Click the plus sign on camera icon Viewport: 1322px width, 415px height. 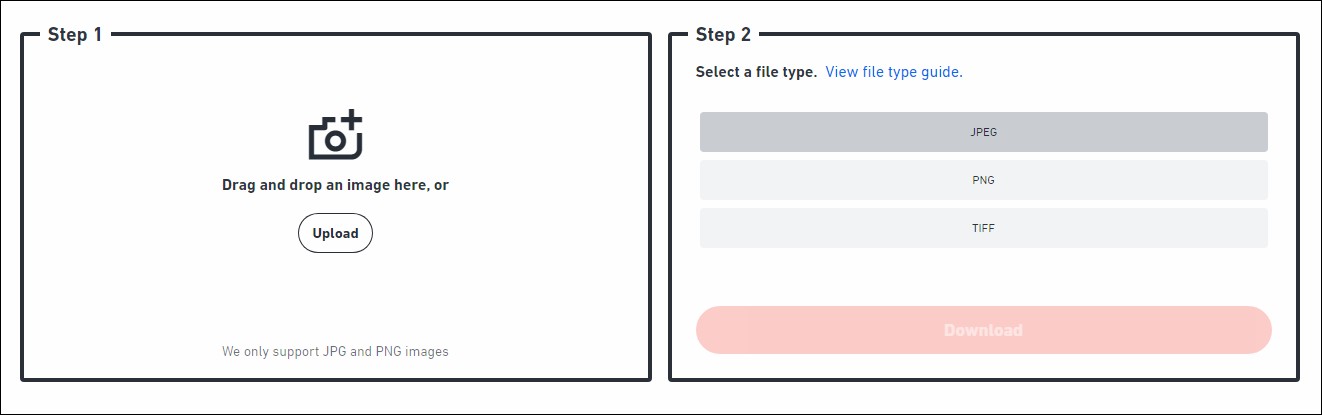pyautogui.click(x=352, y=121)
